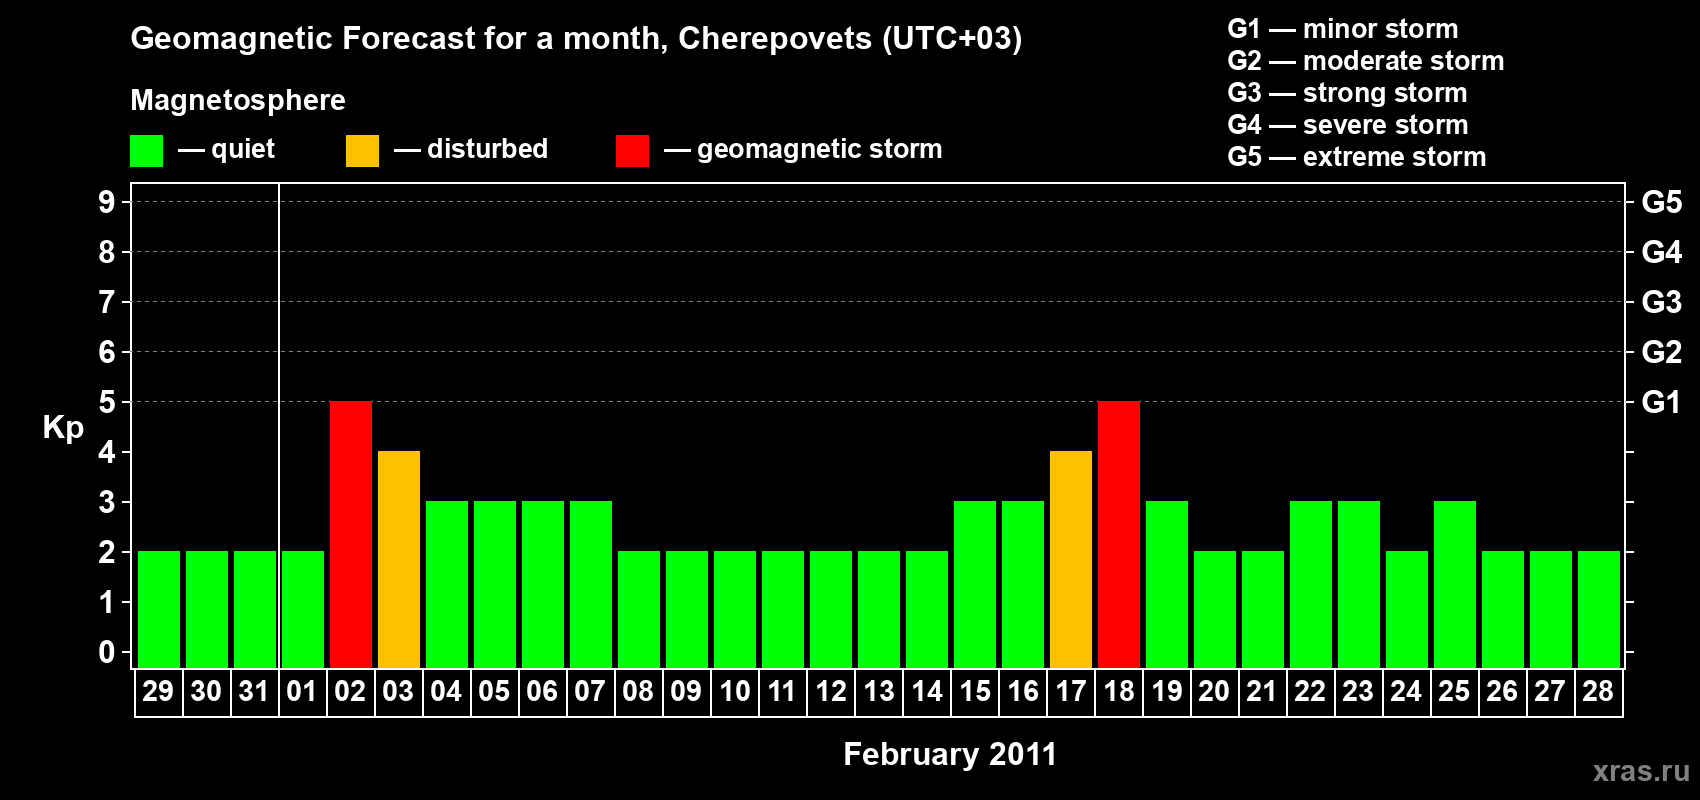Click date label 01 on the axis
The width and height of the screenshot is (1700, 800).
(x=302, y=692)
